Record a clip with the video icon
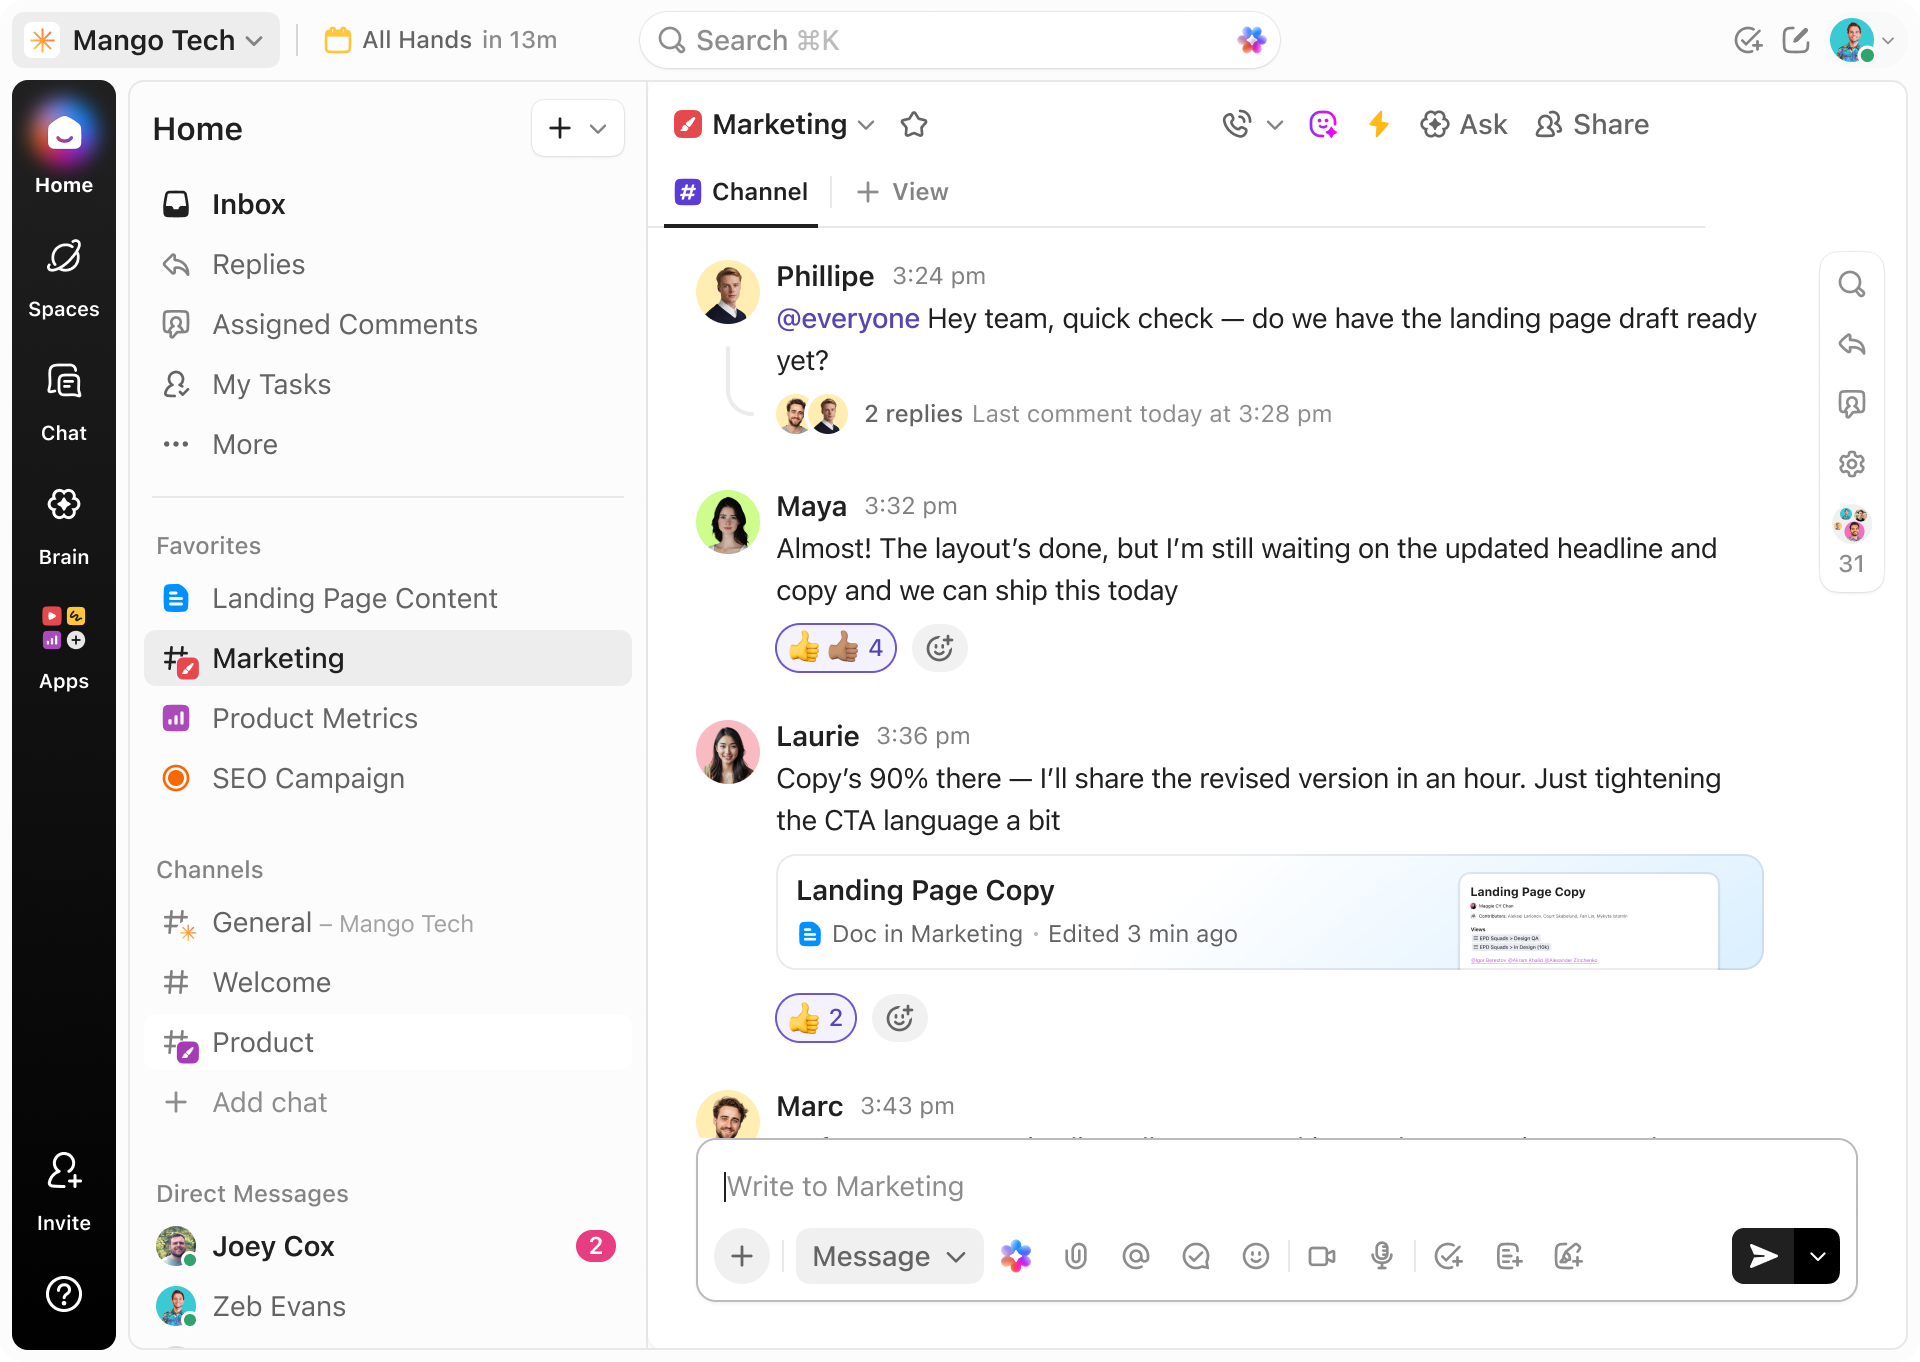This screenshot has width=1920, height=1362. pos(1321,1256)
